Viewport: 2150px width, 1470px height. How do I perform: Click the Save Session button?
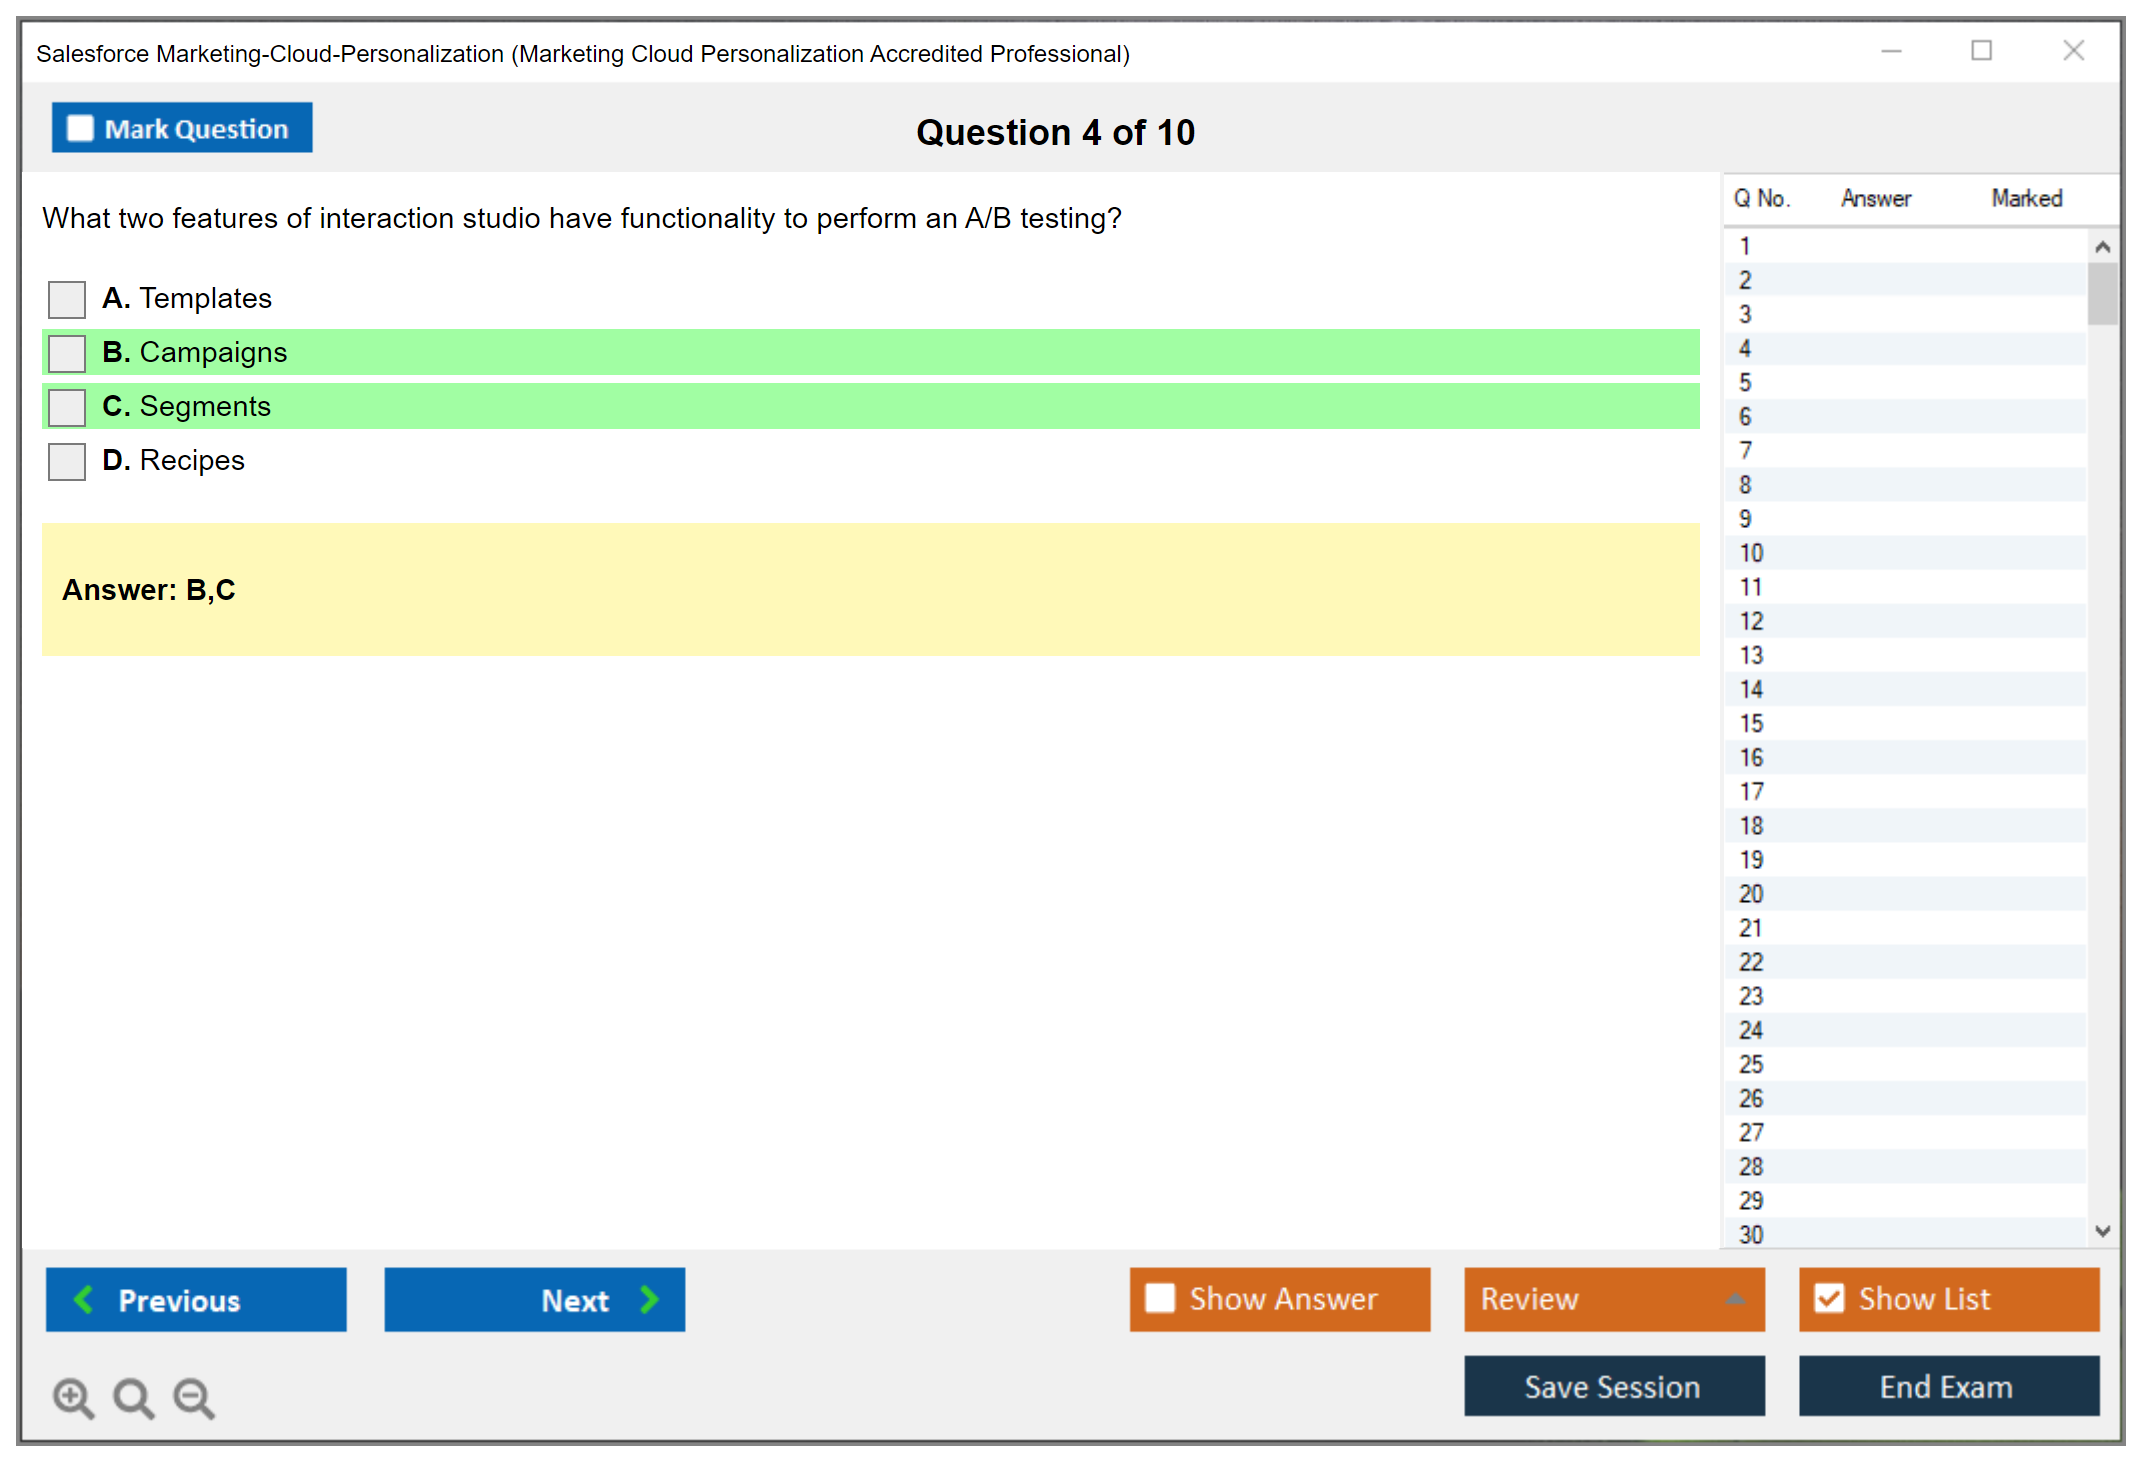click(x=1613, y=1386)
